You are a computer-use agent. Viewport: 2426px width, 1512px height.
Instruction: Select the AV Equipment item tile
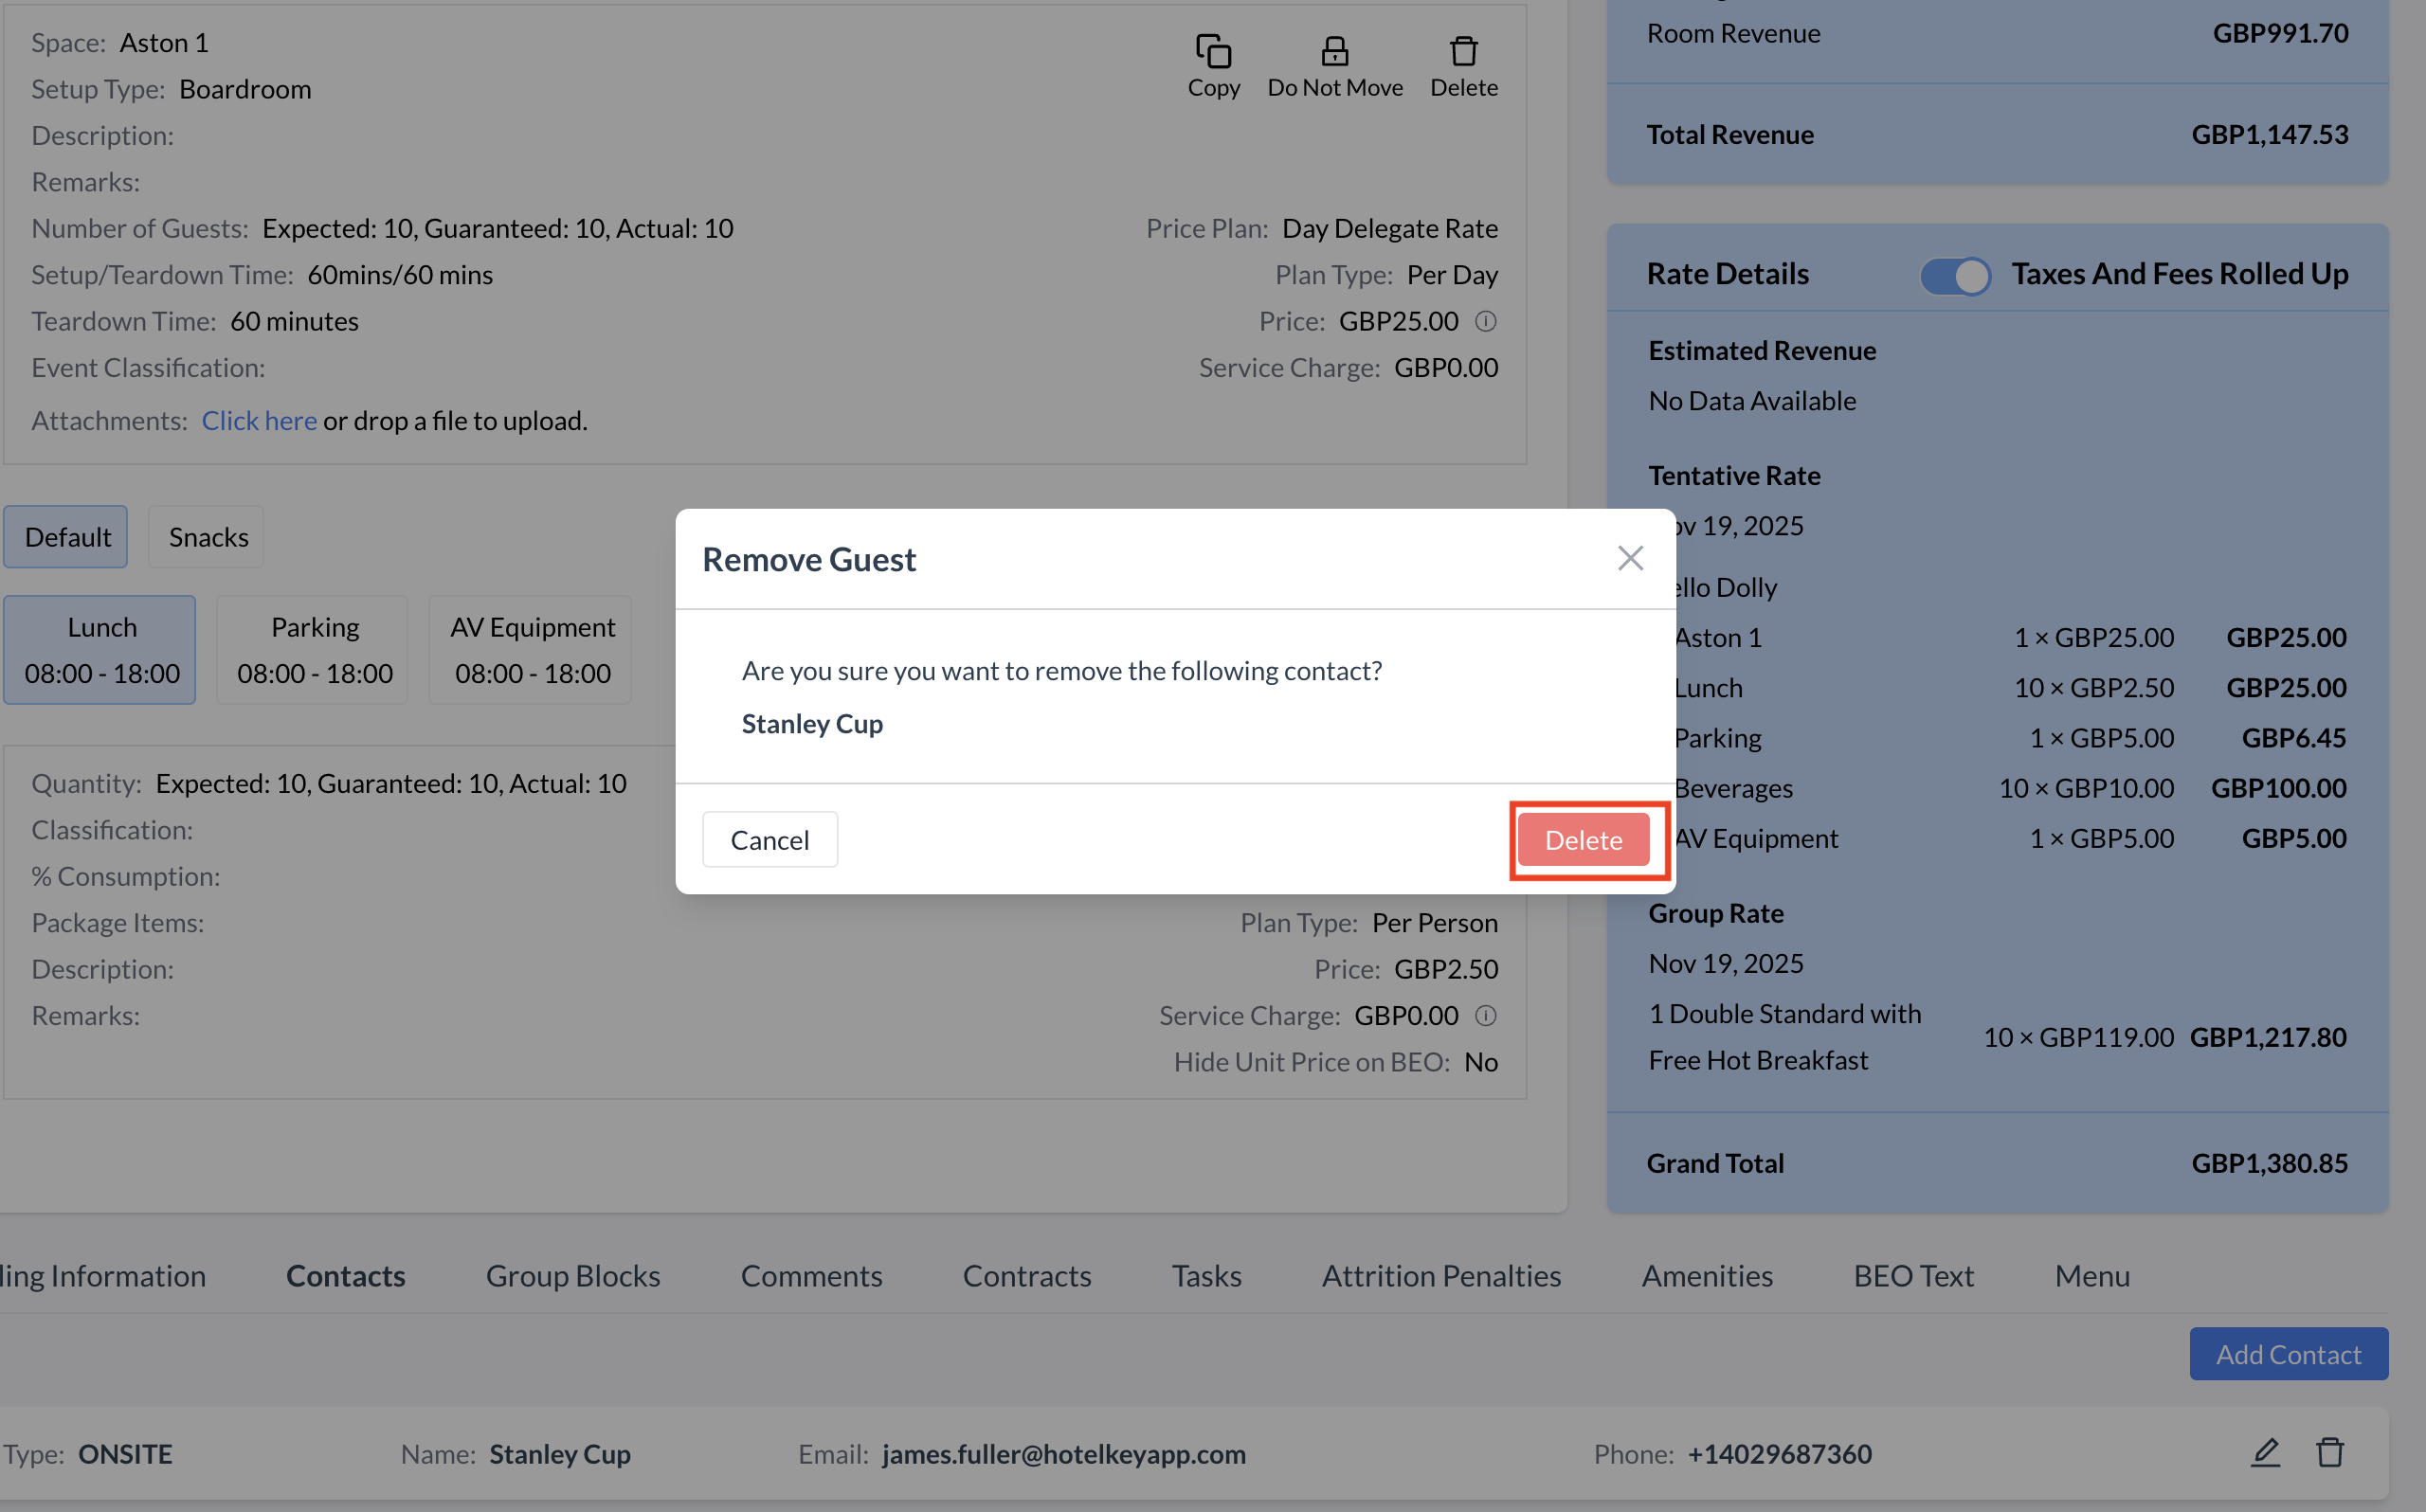[x=532, y=650]
